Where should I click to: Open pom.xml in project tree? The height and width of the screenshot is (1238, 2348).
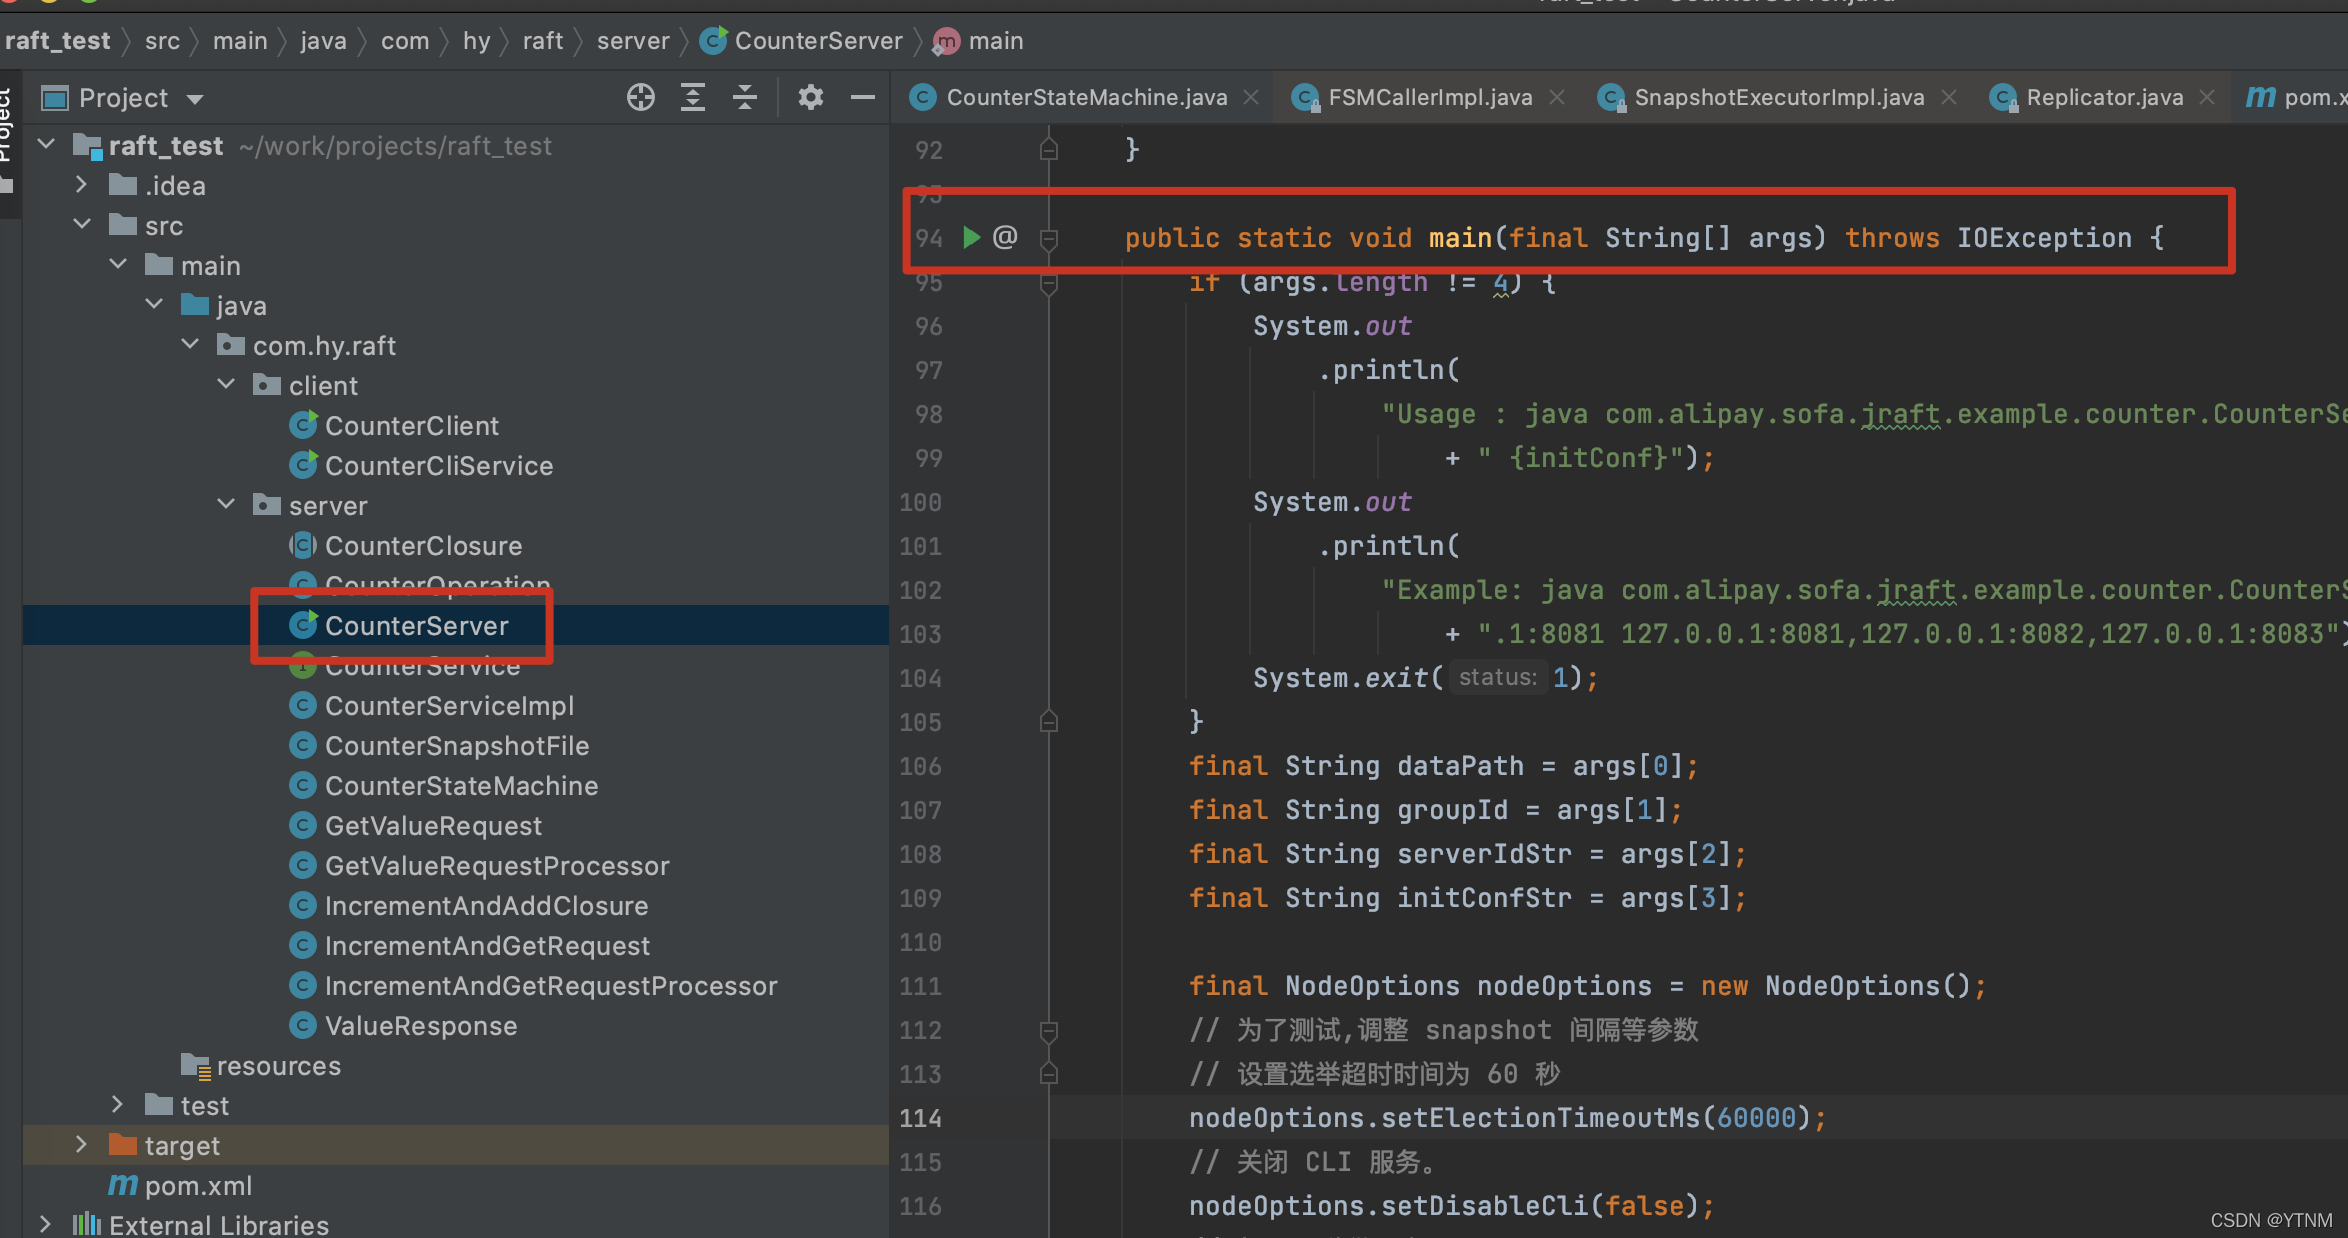pyautogui.click(x=198, y=1186)
